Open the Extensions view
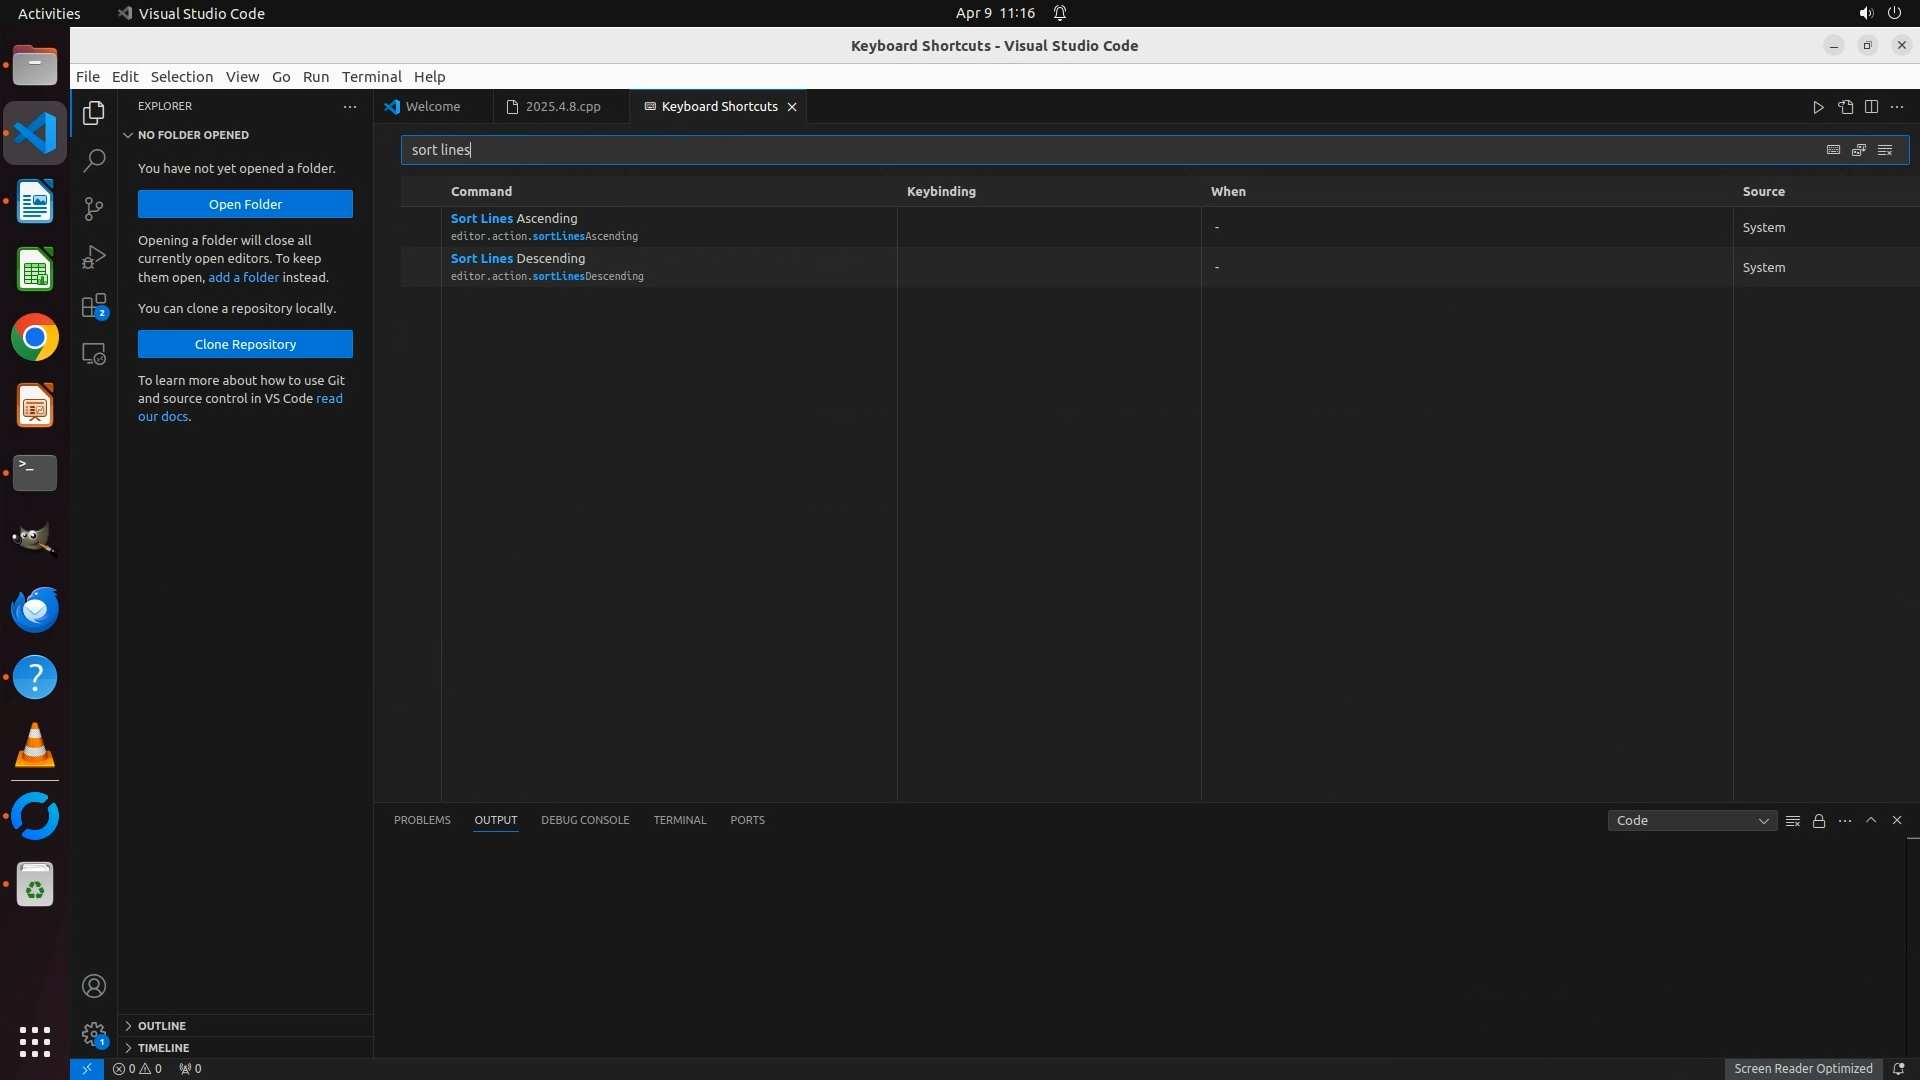 tap(94, 306)
